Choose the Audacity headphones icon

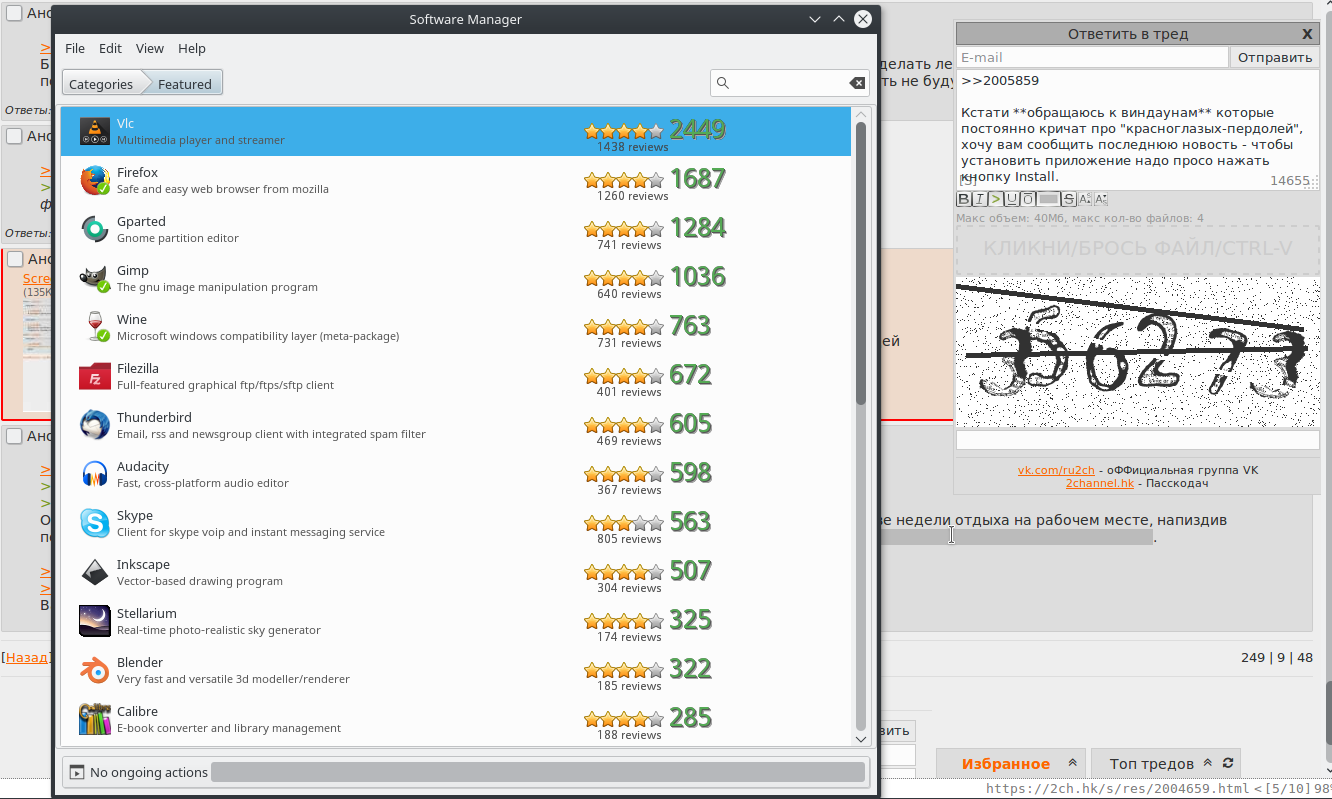pyautogui.click(x=95, y=475)
